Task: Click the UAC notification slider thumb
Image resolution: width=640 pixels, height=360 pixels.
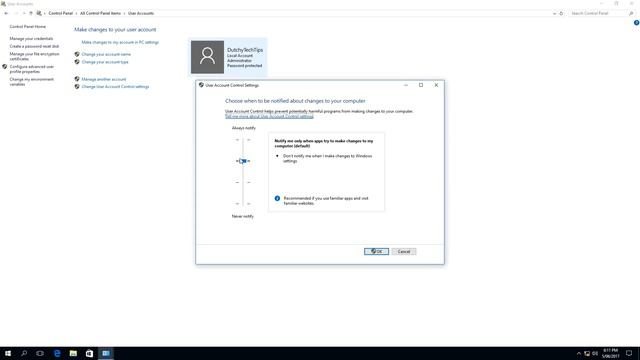Action: click(x=243, y=161)
